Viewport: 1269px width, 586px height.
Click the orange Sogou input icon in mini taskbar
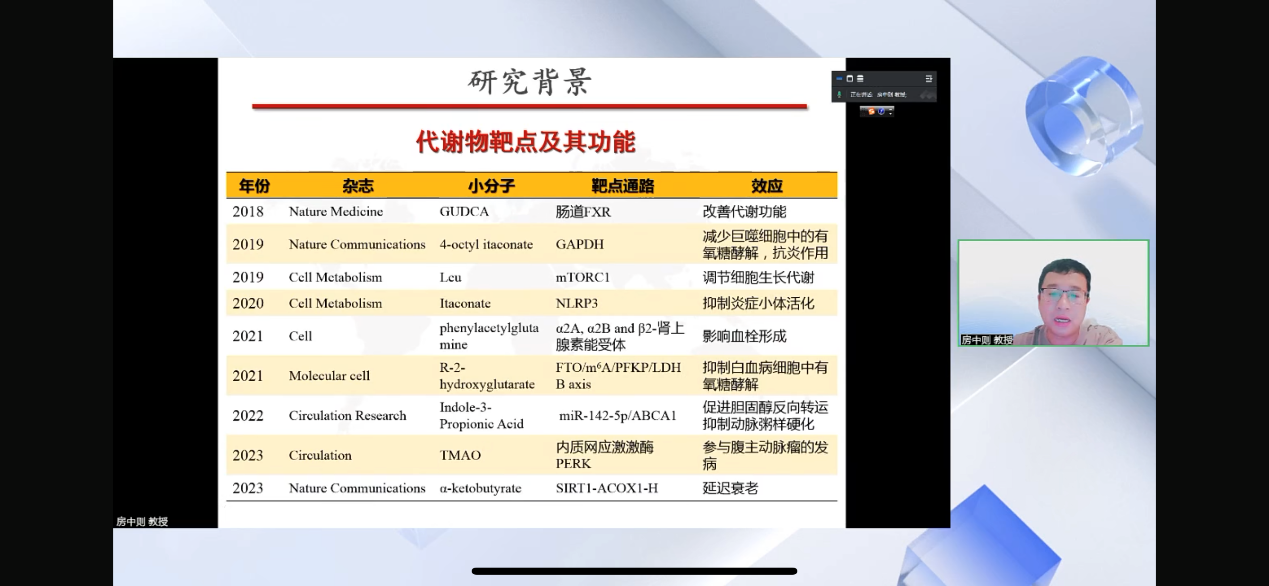pos(871,111)
